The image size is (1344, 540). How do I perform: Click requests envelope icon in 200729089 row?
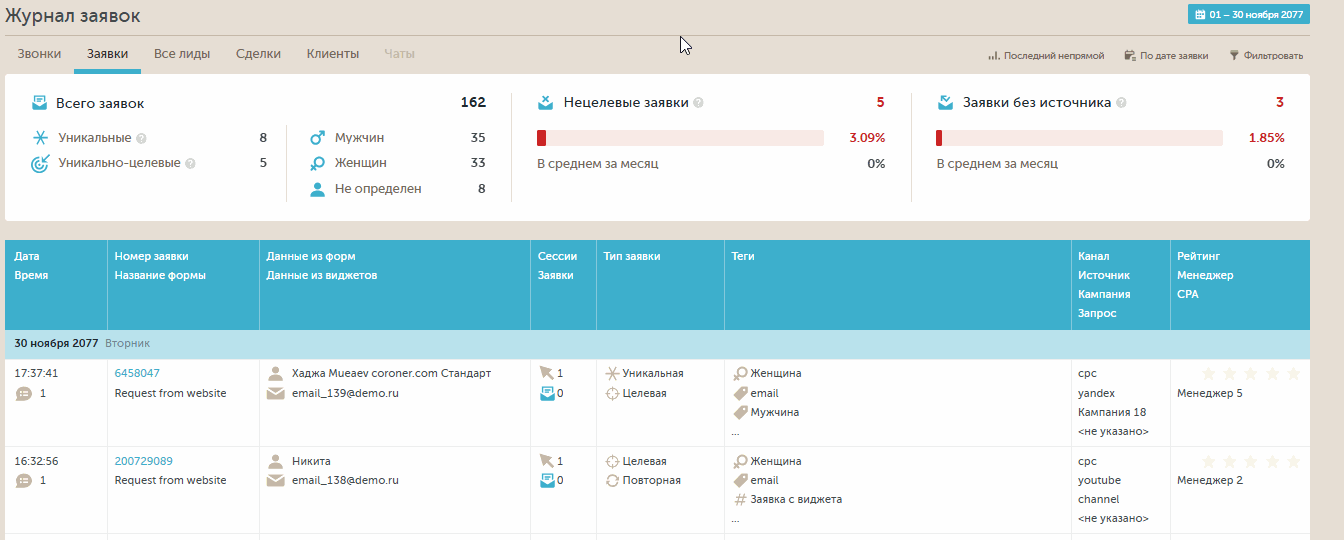click(547, 481)
